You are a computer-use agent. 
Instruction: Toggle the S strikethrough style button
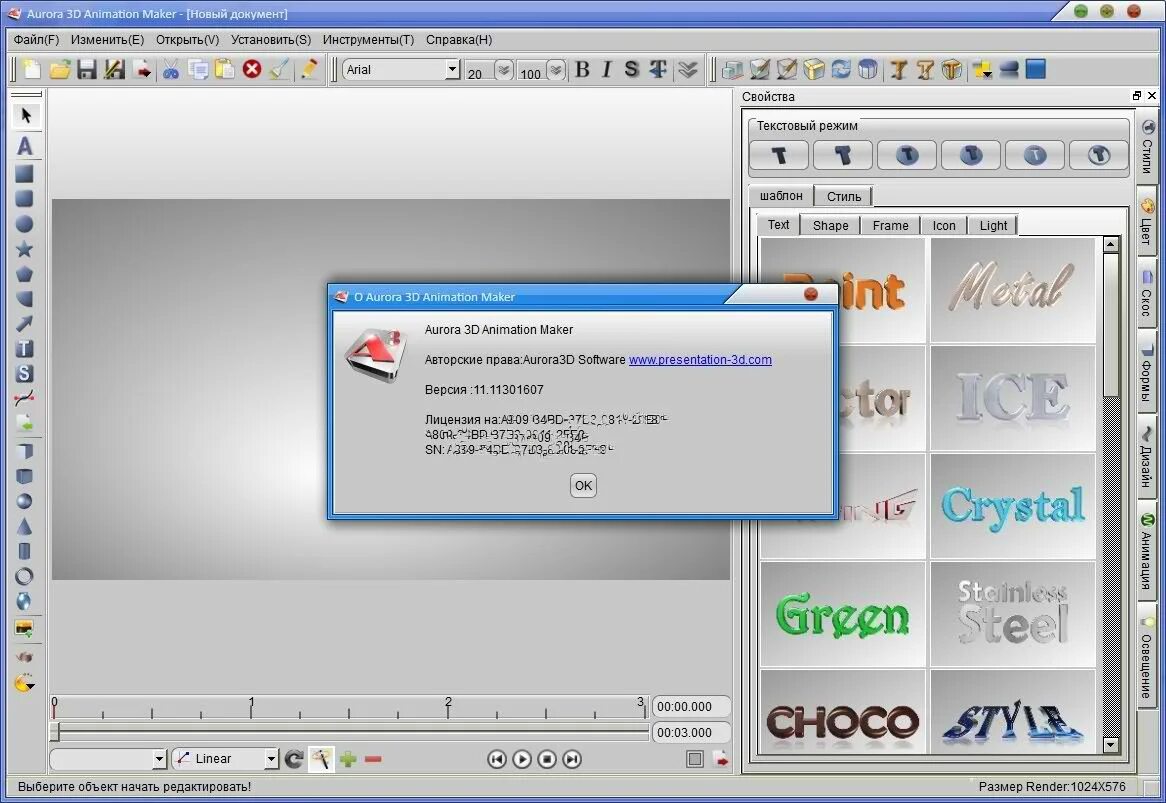(631, 69)
